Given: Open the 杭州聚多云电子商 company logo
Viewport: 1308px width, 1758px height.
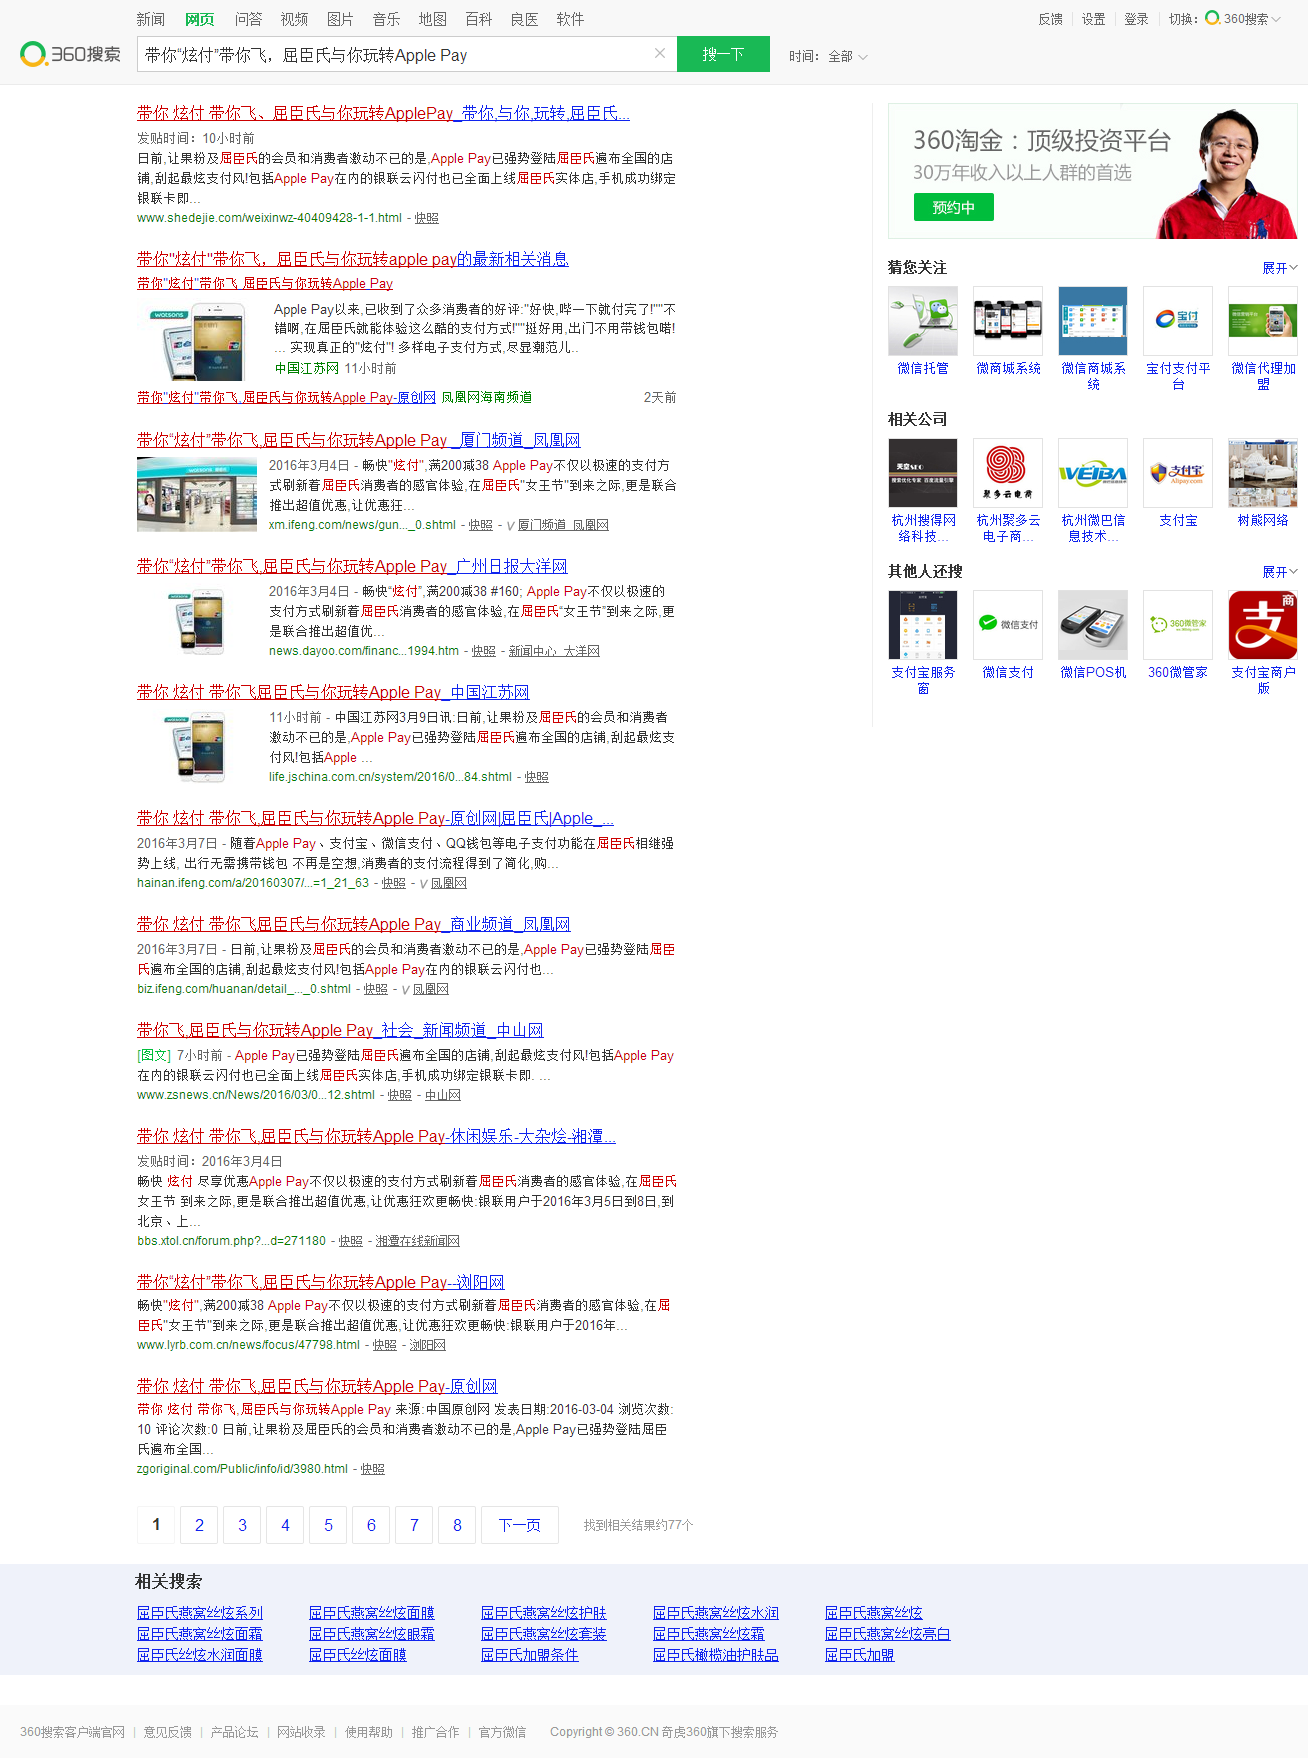Looking at the screenshot, I should point(1008,473).
